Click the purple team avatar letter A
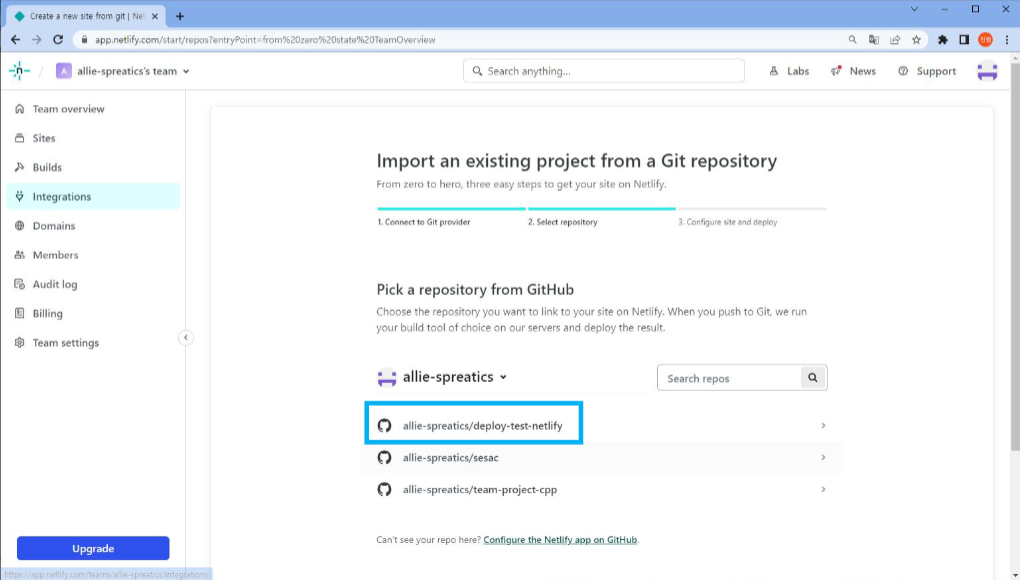 tap(64, 71)
